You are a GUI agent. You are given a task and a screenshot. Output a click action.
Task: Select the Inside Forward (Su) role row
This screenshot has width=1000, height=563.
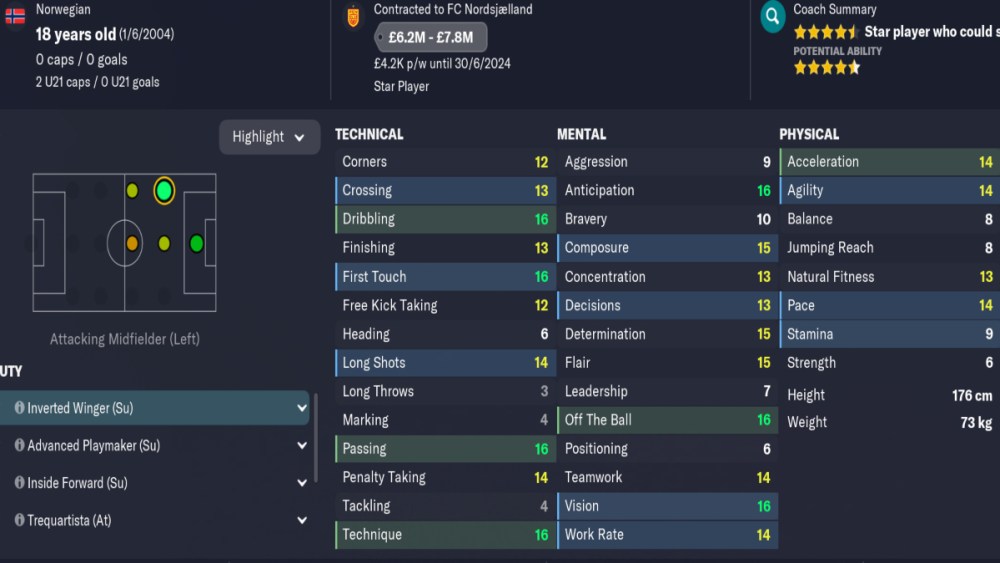coord(150,483)
